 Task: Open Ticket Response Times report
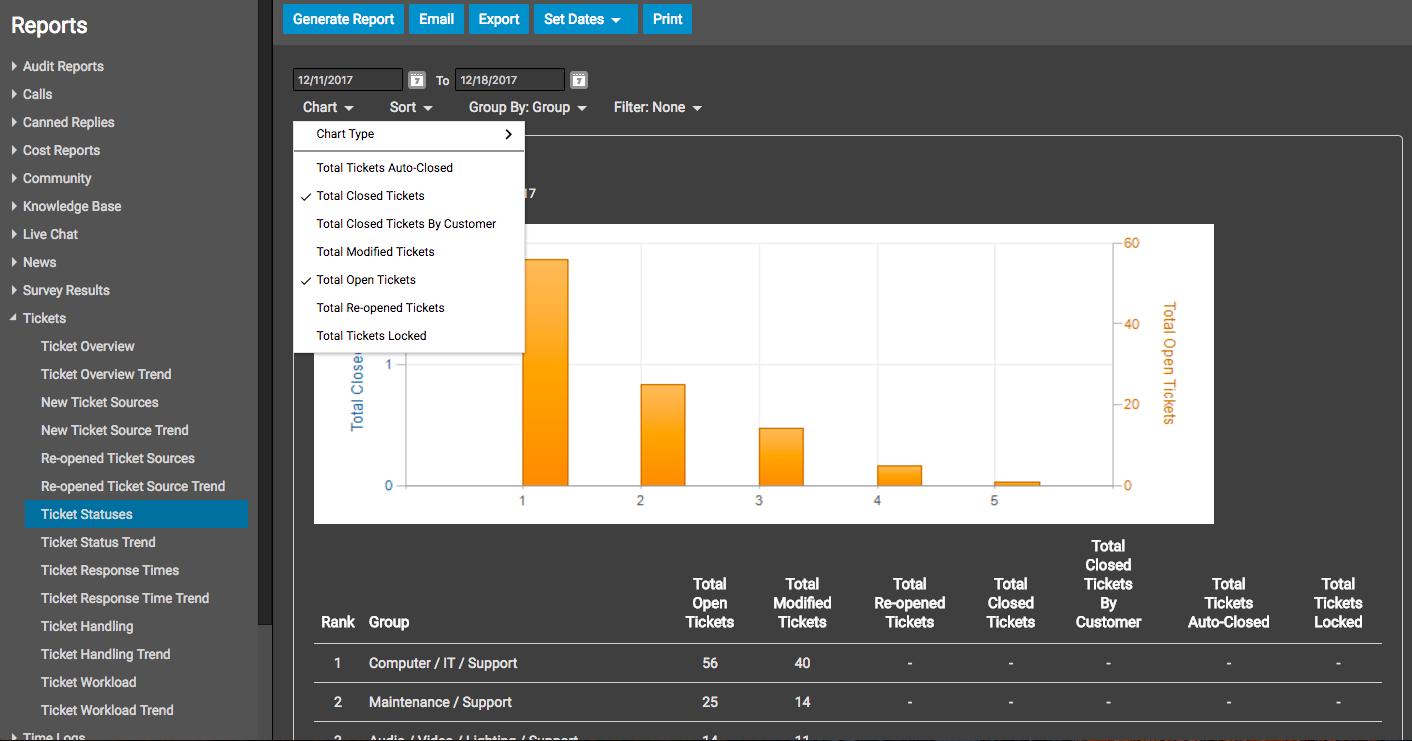click(110, 570)
